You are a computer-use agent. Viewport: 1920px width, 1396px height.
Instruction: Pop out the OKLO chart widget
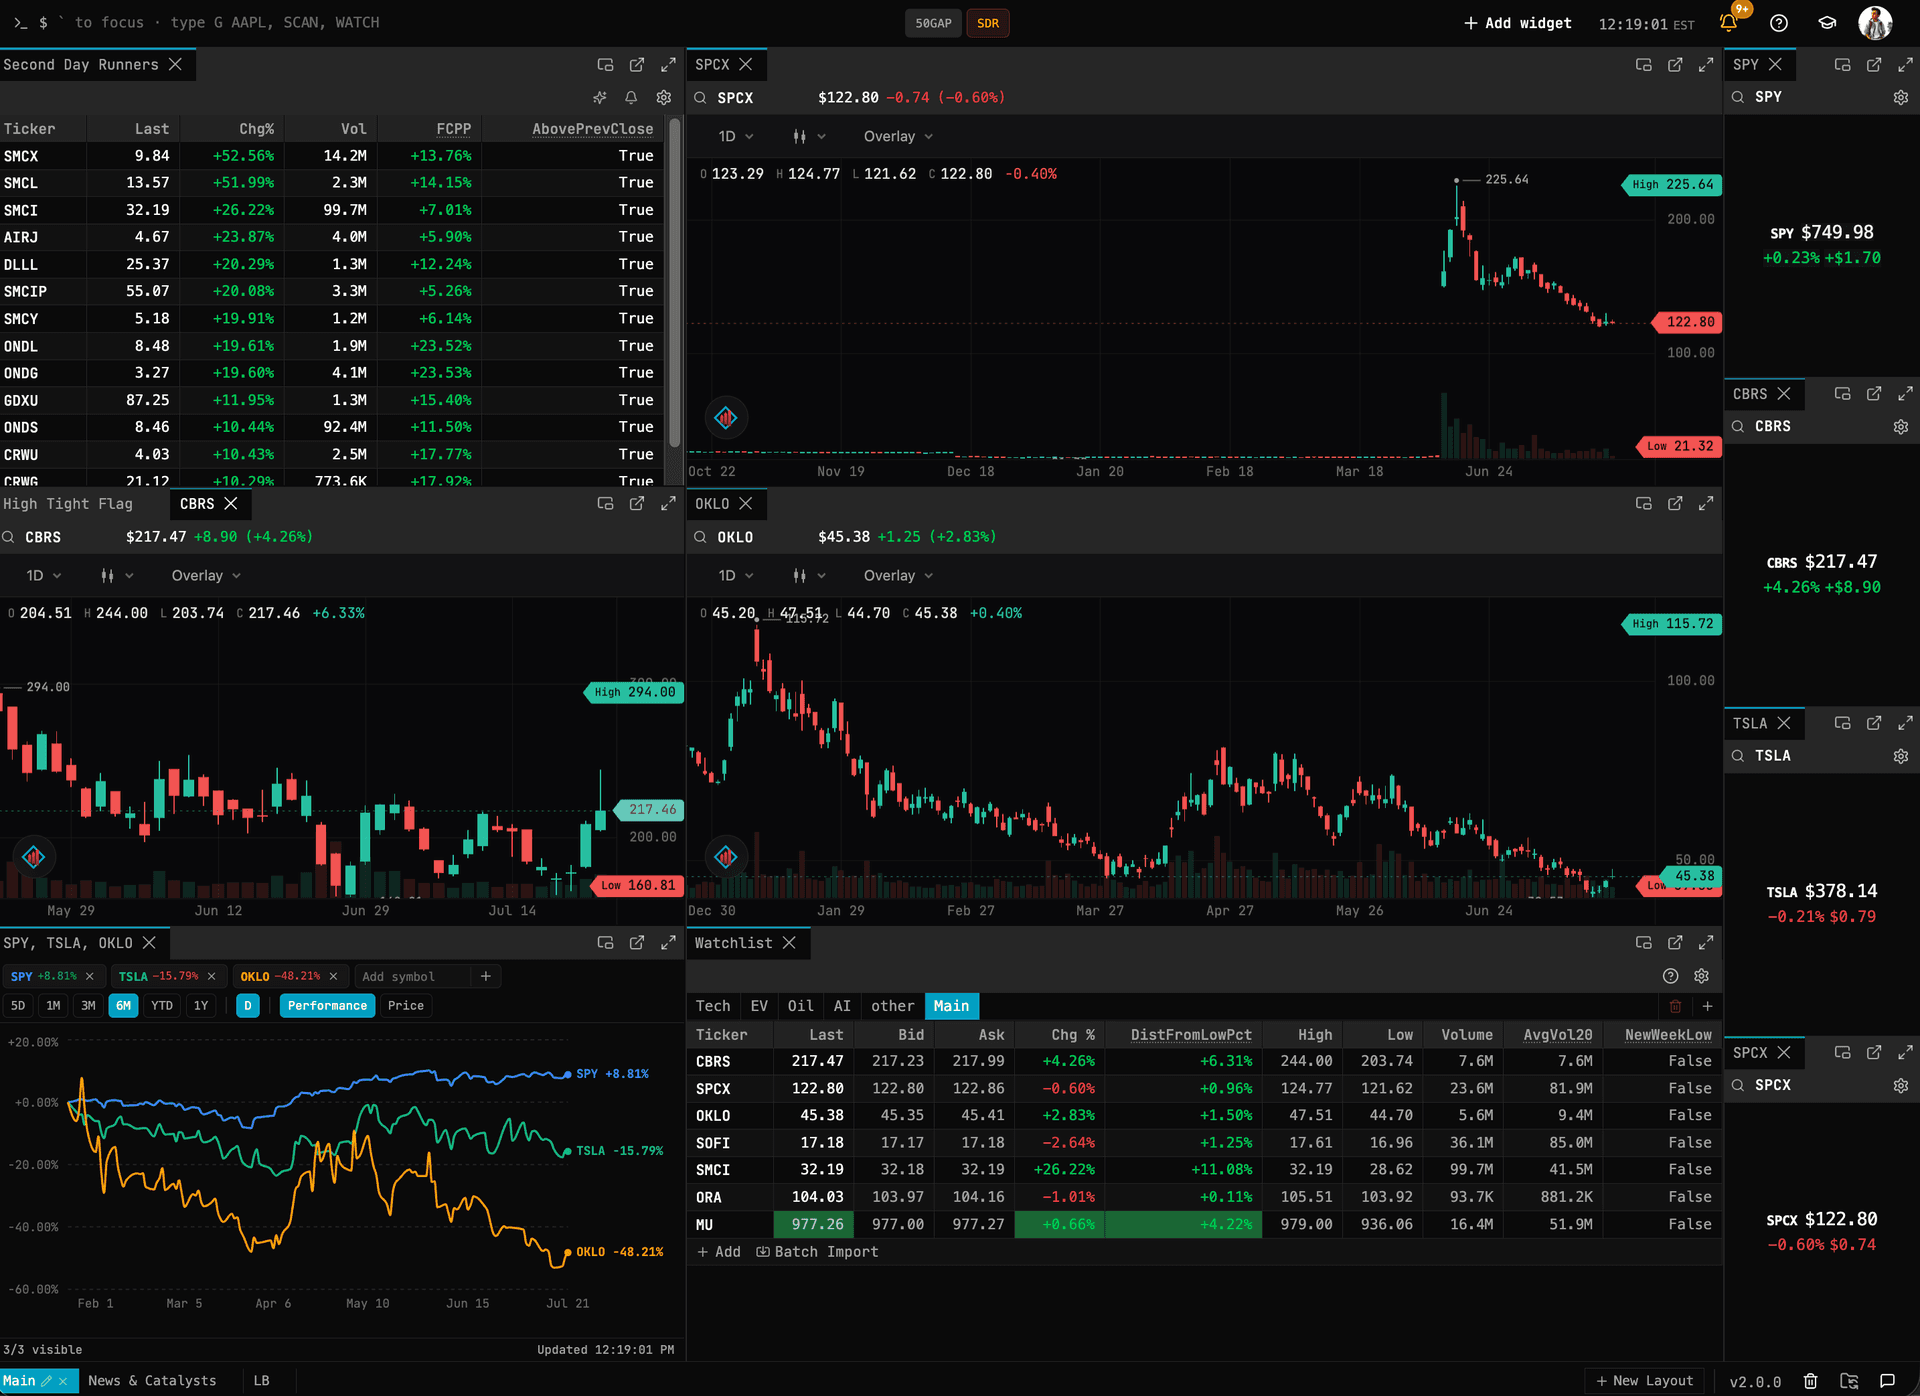click(x=1675, y=504)
